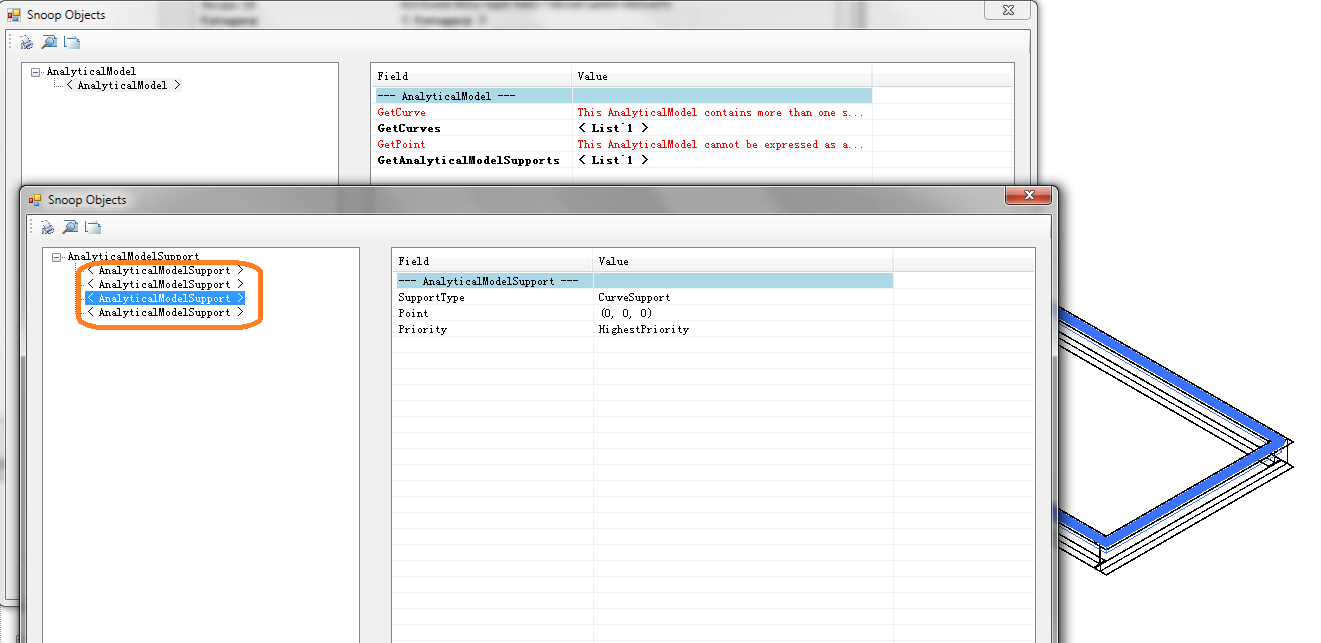Open Print Preview in the lower Snoop window
The height and width of the screenshot is (643, 1321).
click(70, 227)
